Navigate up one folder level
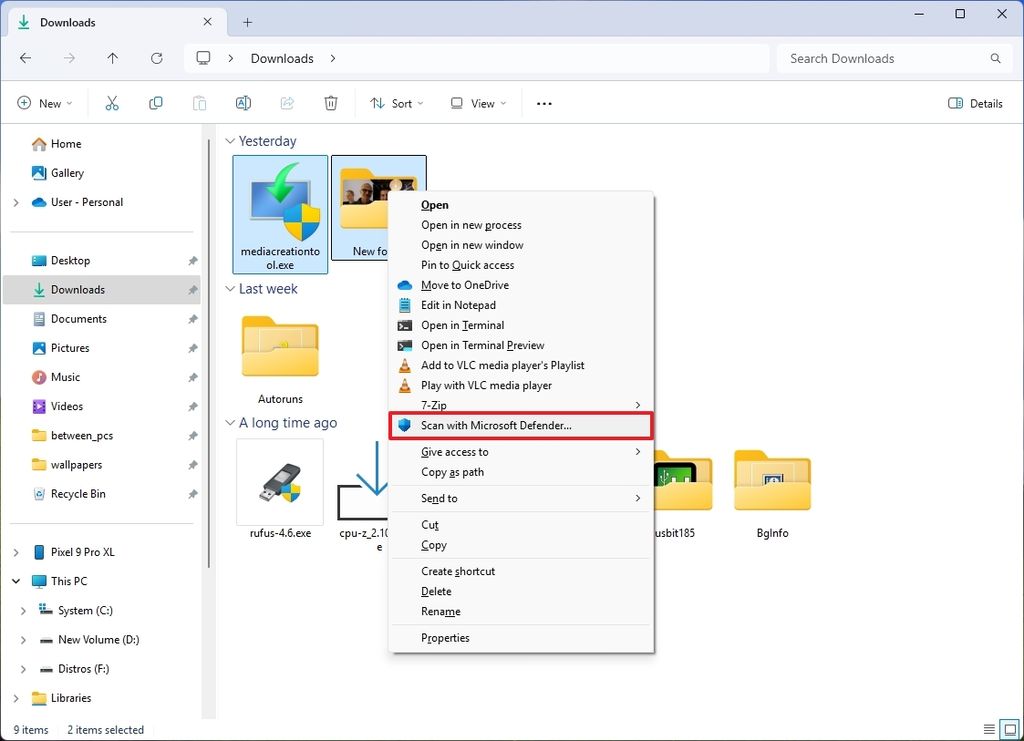The image size is (1024, 741). (x=112, y=58)
